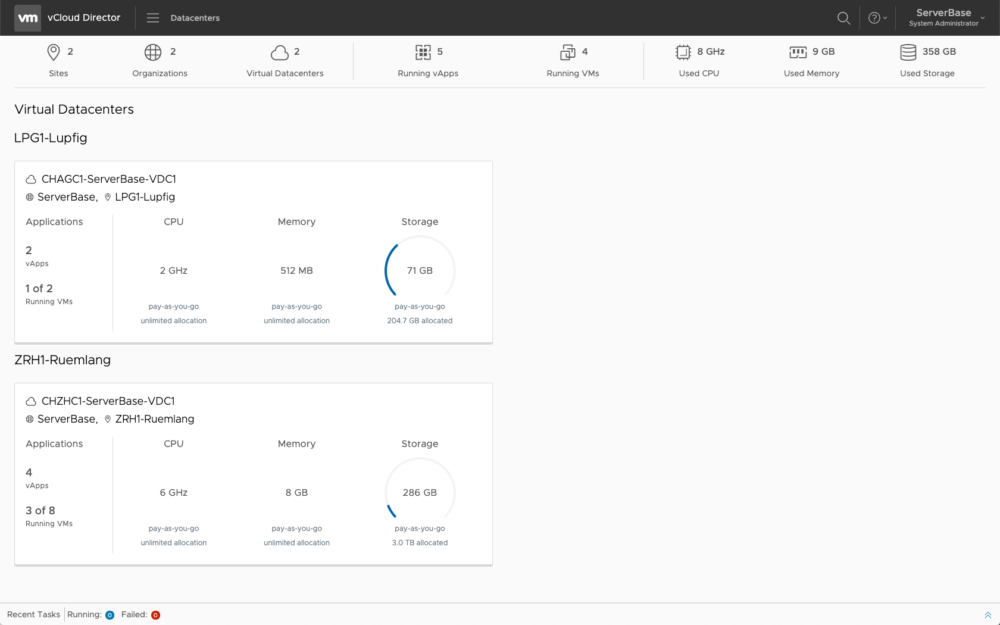This screenshot has width=1000, height=625.
Task: Click the Running vApps grid icon
Action: (423, 52)
